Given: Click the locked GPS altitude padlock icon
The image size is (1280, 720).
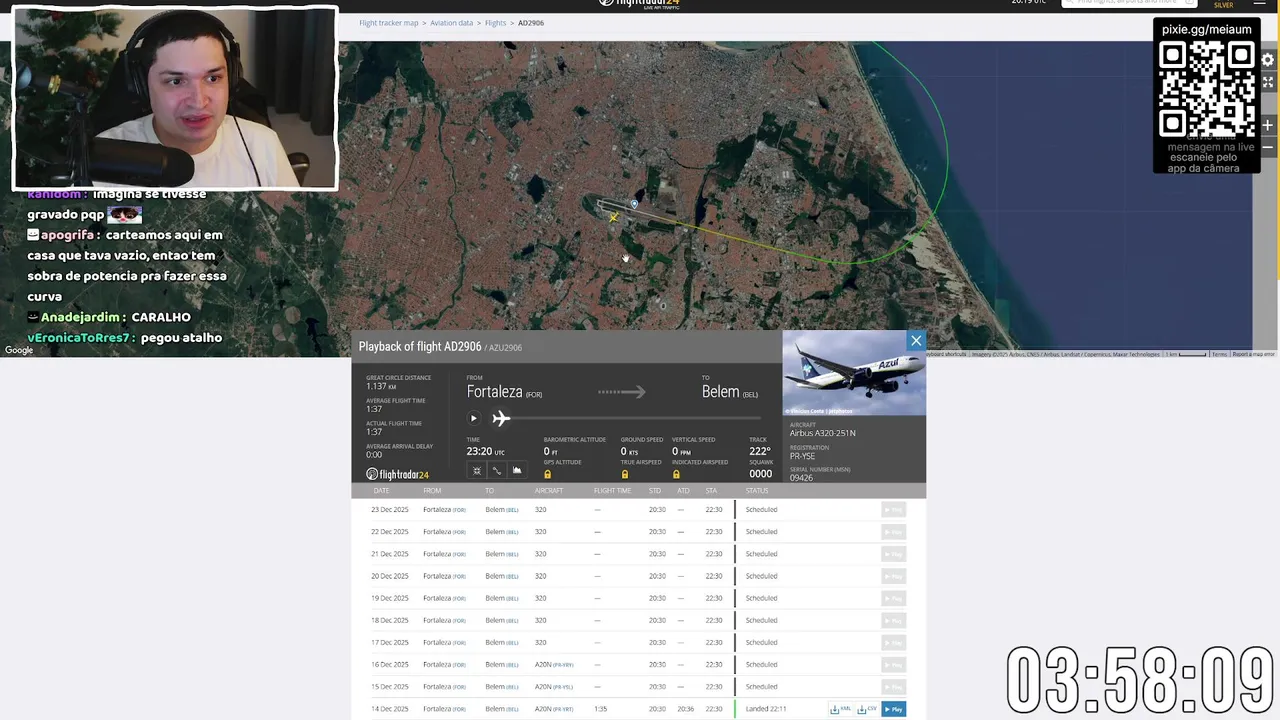Looking at the screenshot, I should click(547, 474).
